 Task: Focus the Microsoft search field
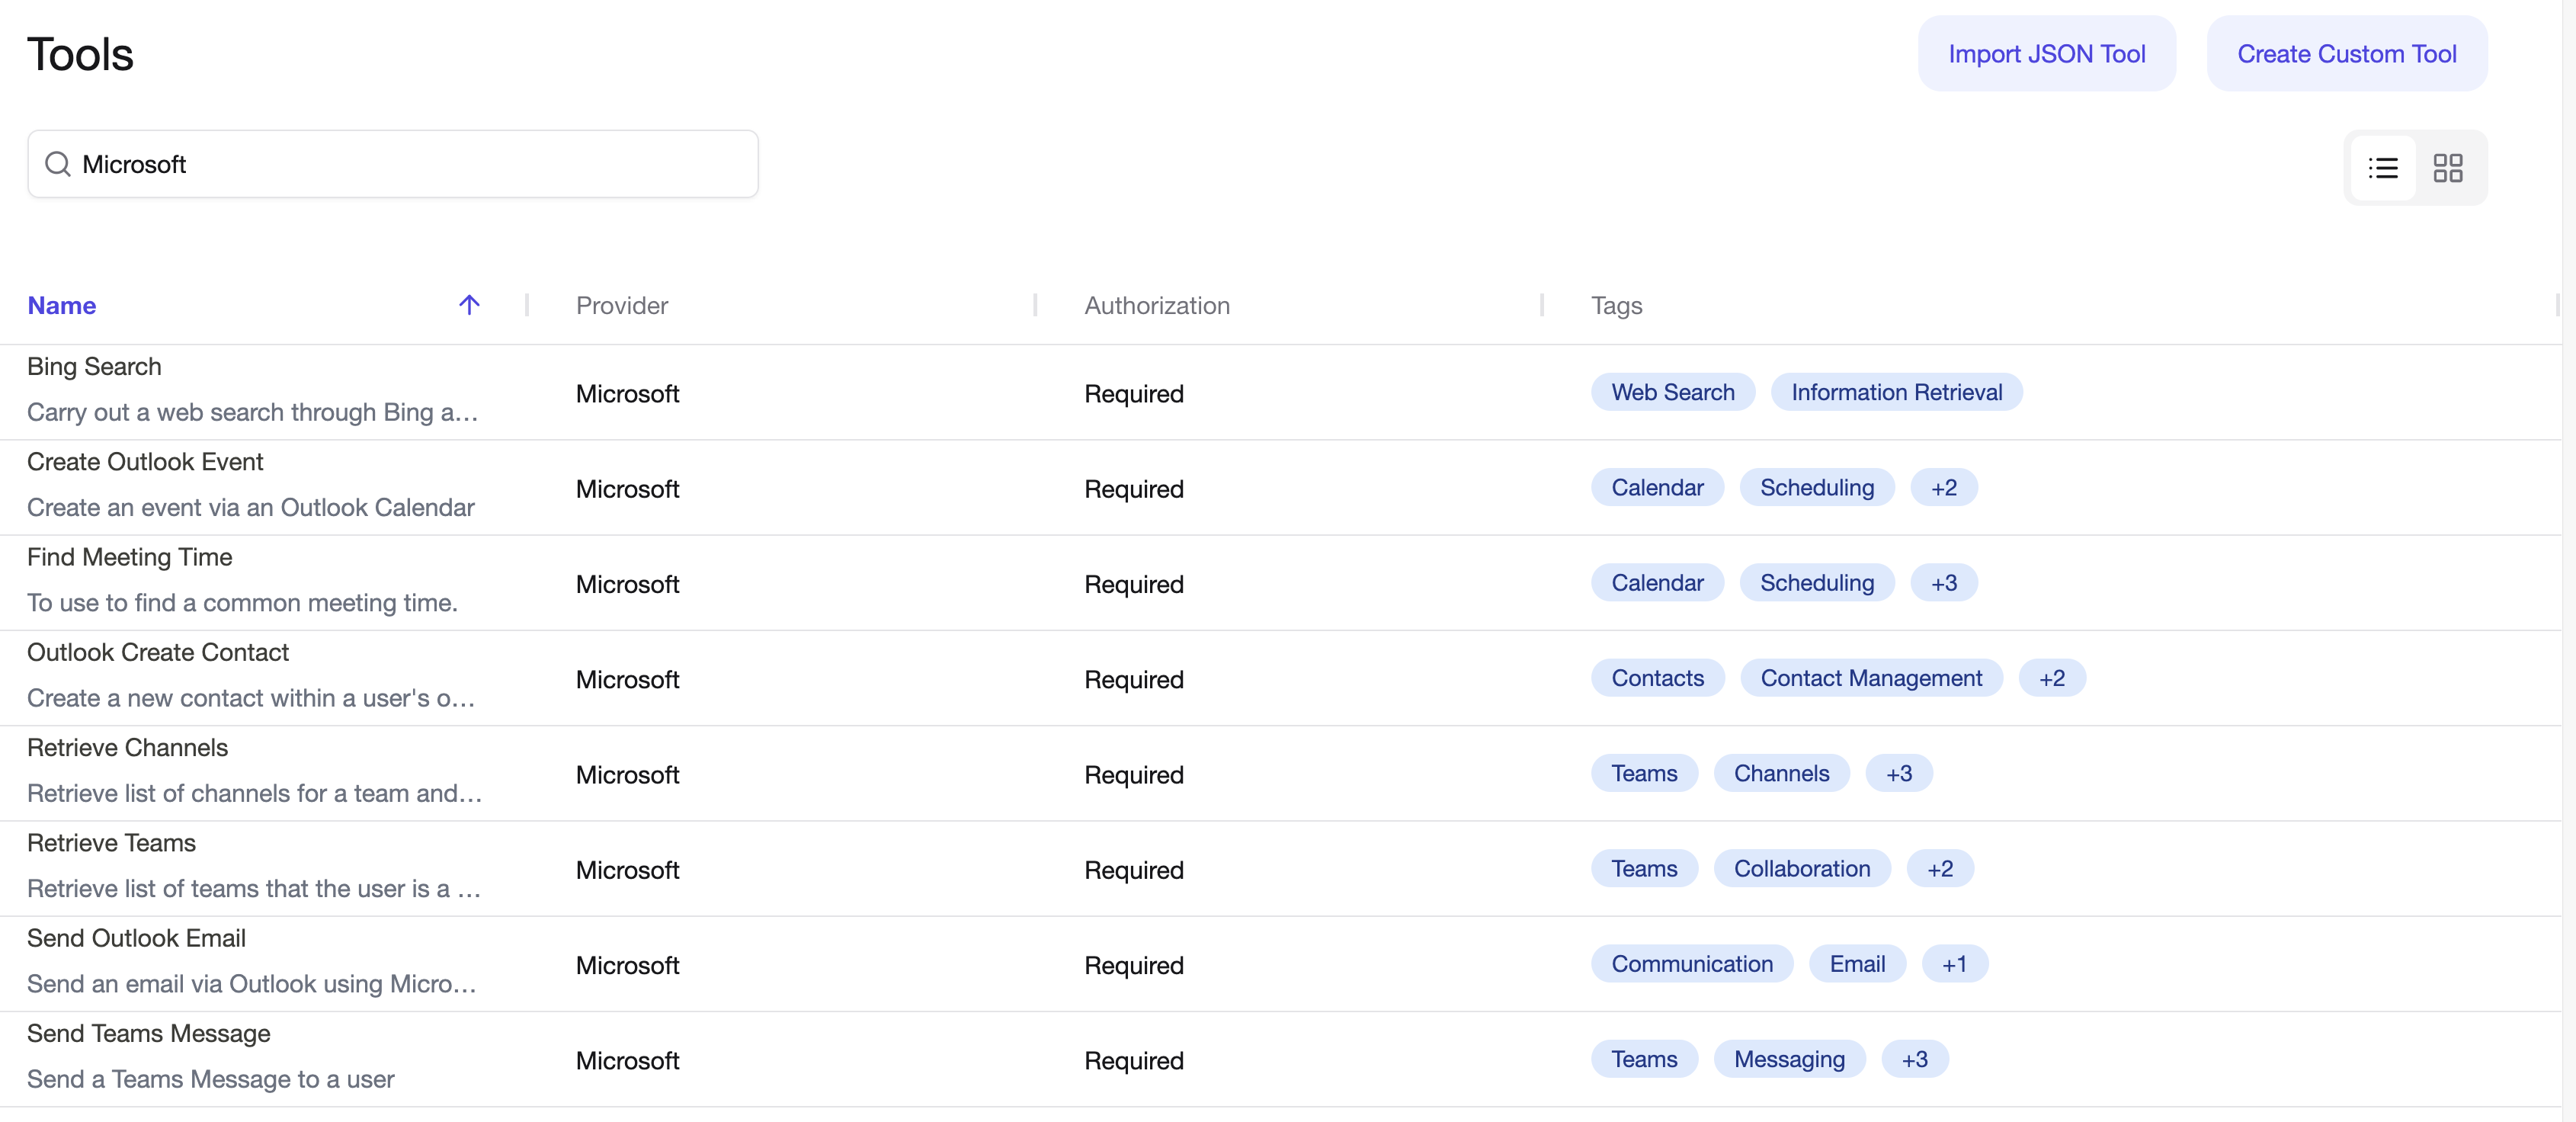point(393,164)
